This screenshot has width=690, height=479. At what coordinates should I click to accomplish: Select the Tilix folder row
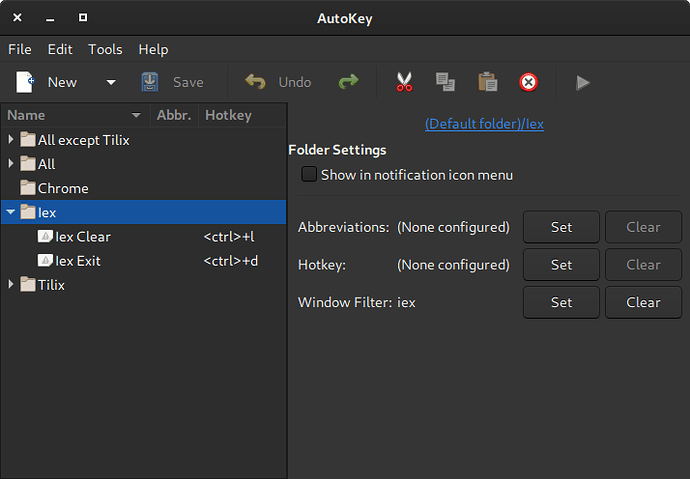(x=143, y=285)
